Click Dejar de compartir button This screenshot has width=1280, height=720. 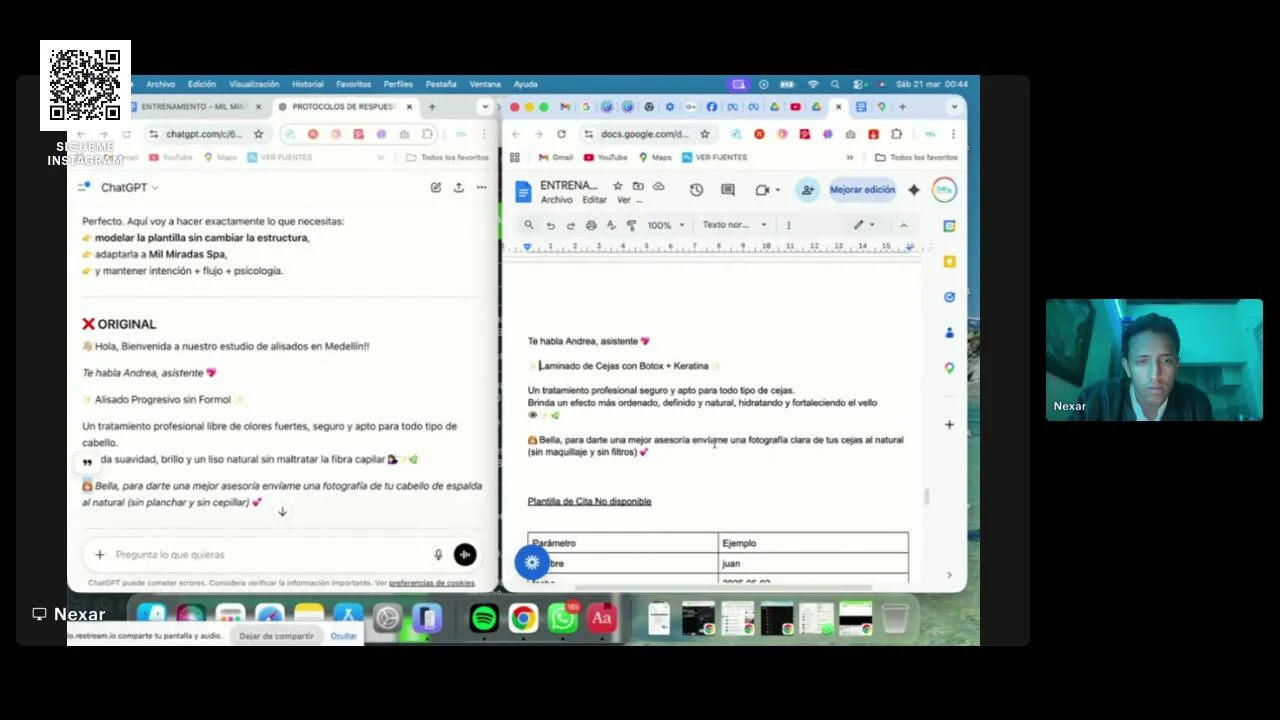coord(276,636)
